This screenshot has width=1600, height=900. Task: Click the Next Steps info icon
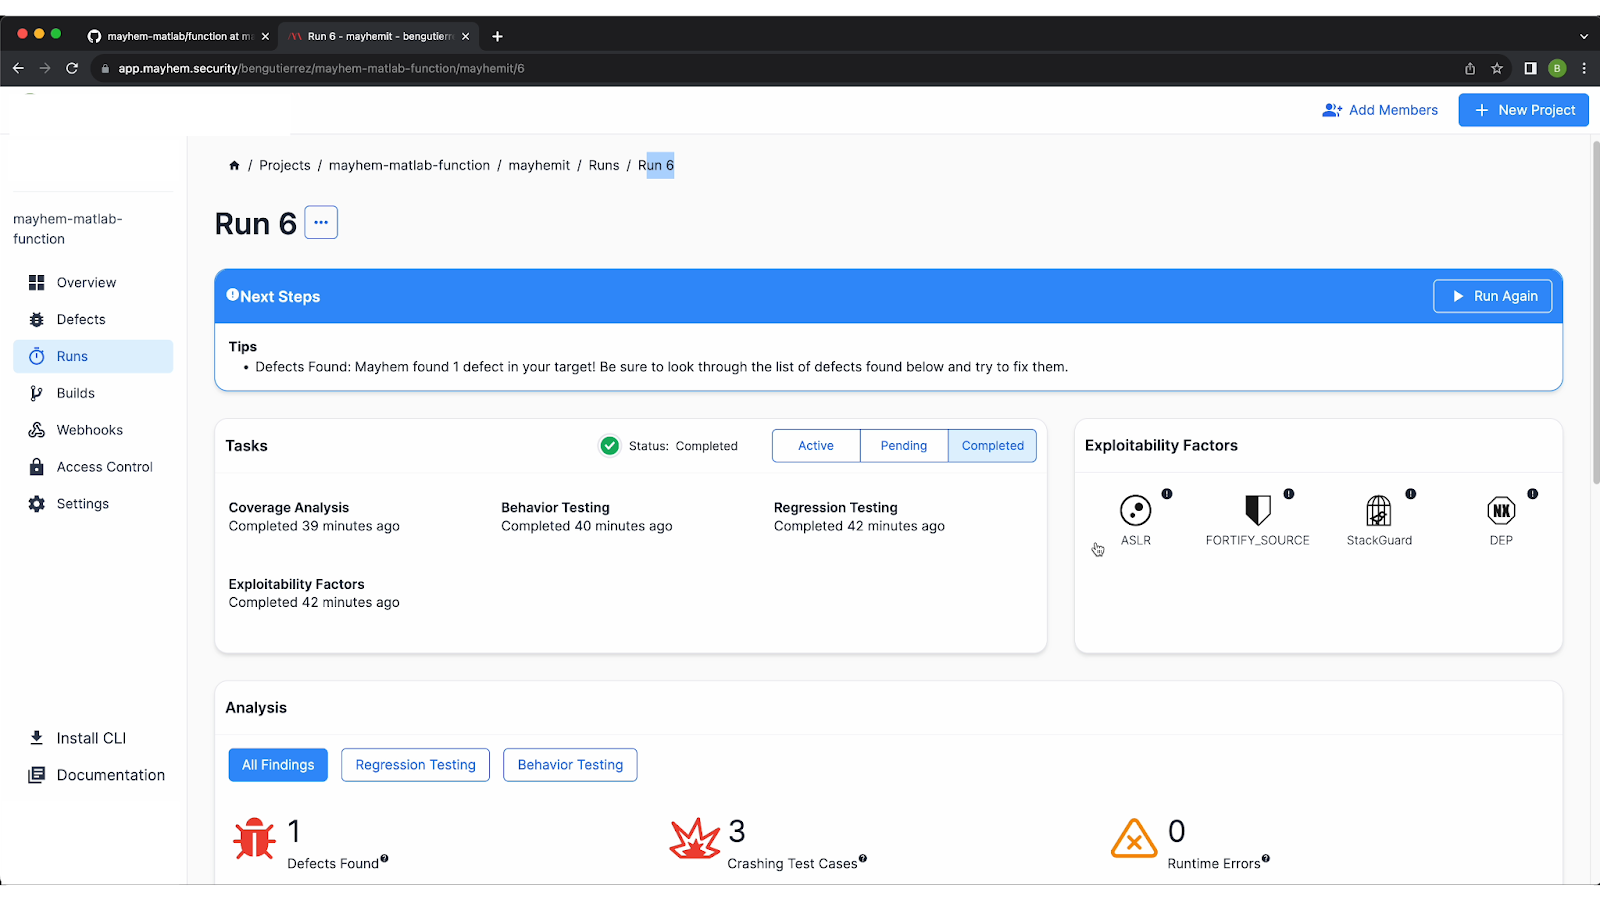233,295
